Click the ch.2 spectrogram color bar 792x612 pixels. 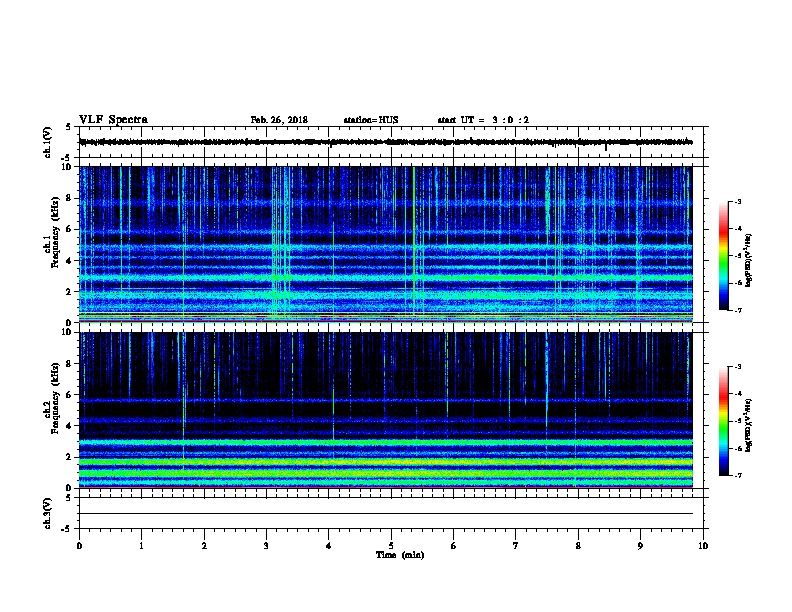click(x=723, y=421)
